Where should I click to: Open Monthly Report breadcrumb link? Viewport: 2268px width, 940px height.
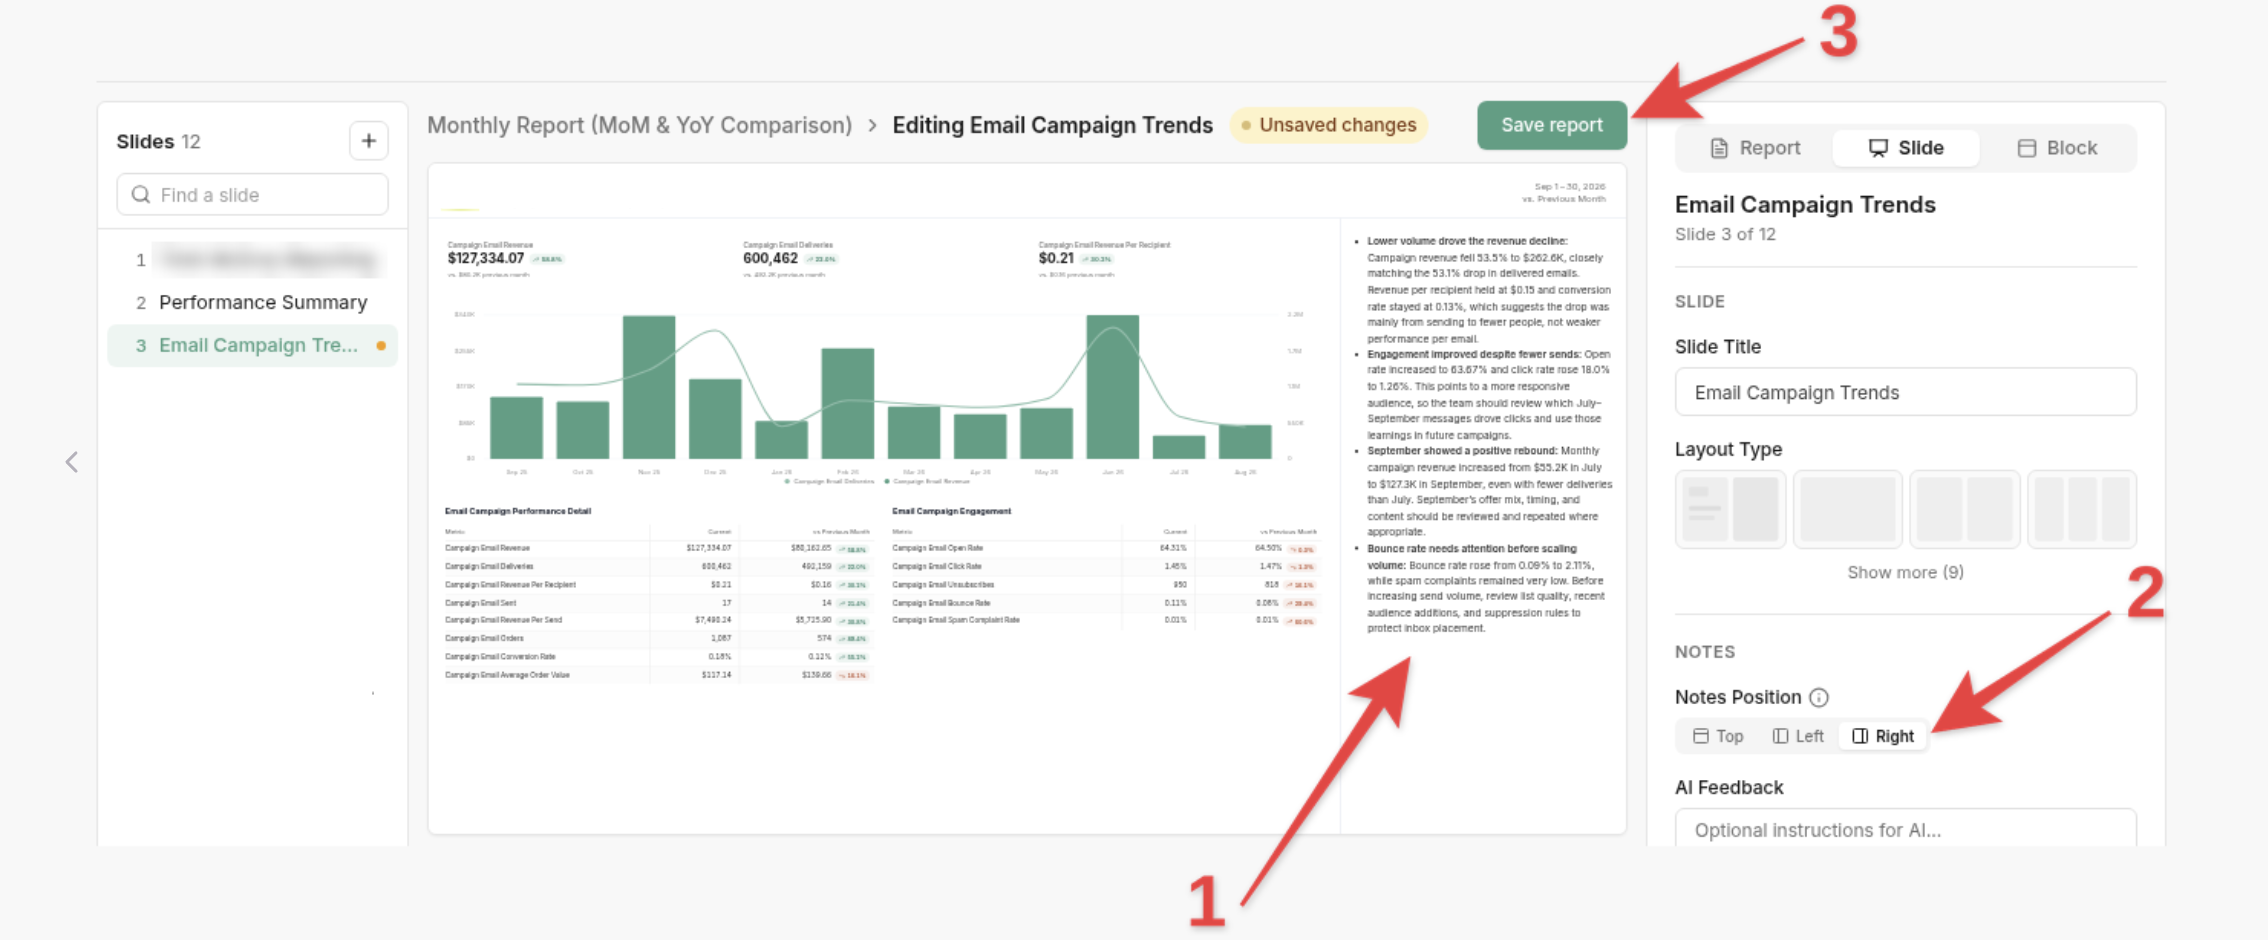639,125
